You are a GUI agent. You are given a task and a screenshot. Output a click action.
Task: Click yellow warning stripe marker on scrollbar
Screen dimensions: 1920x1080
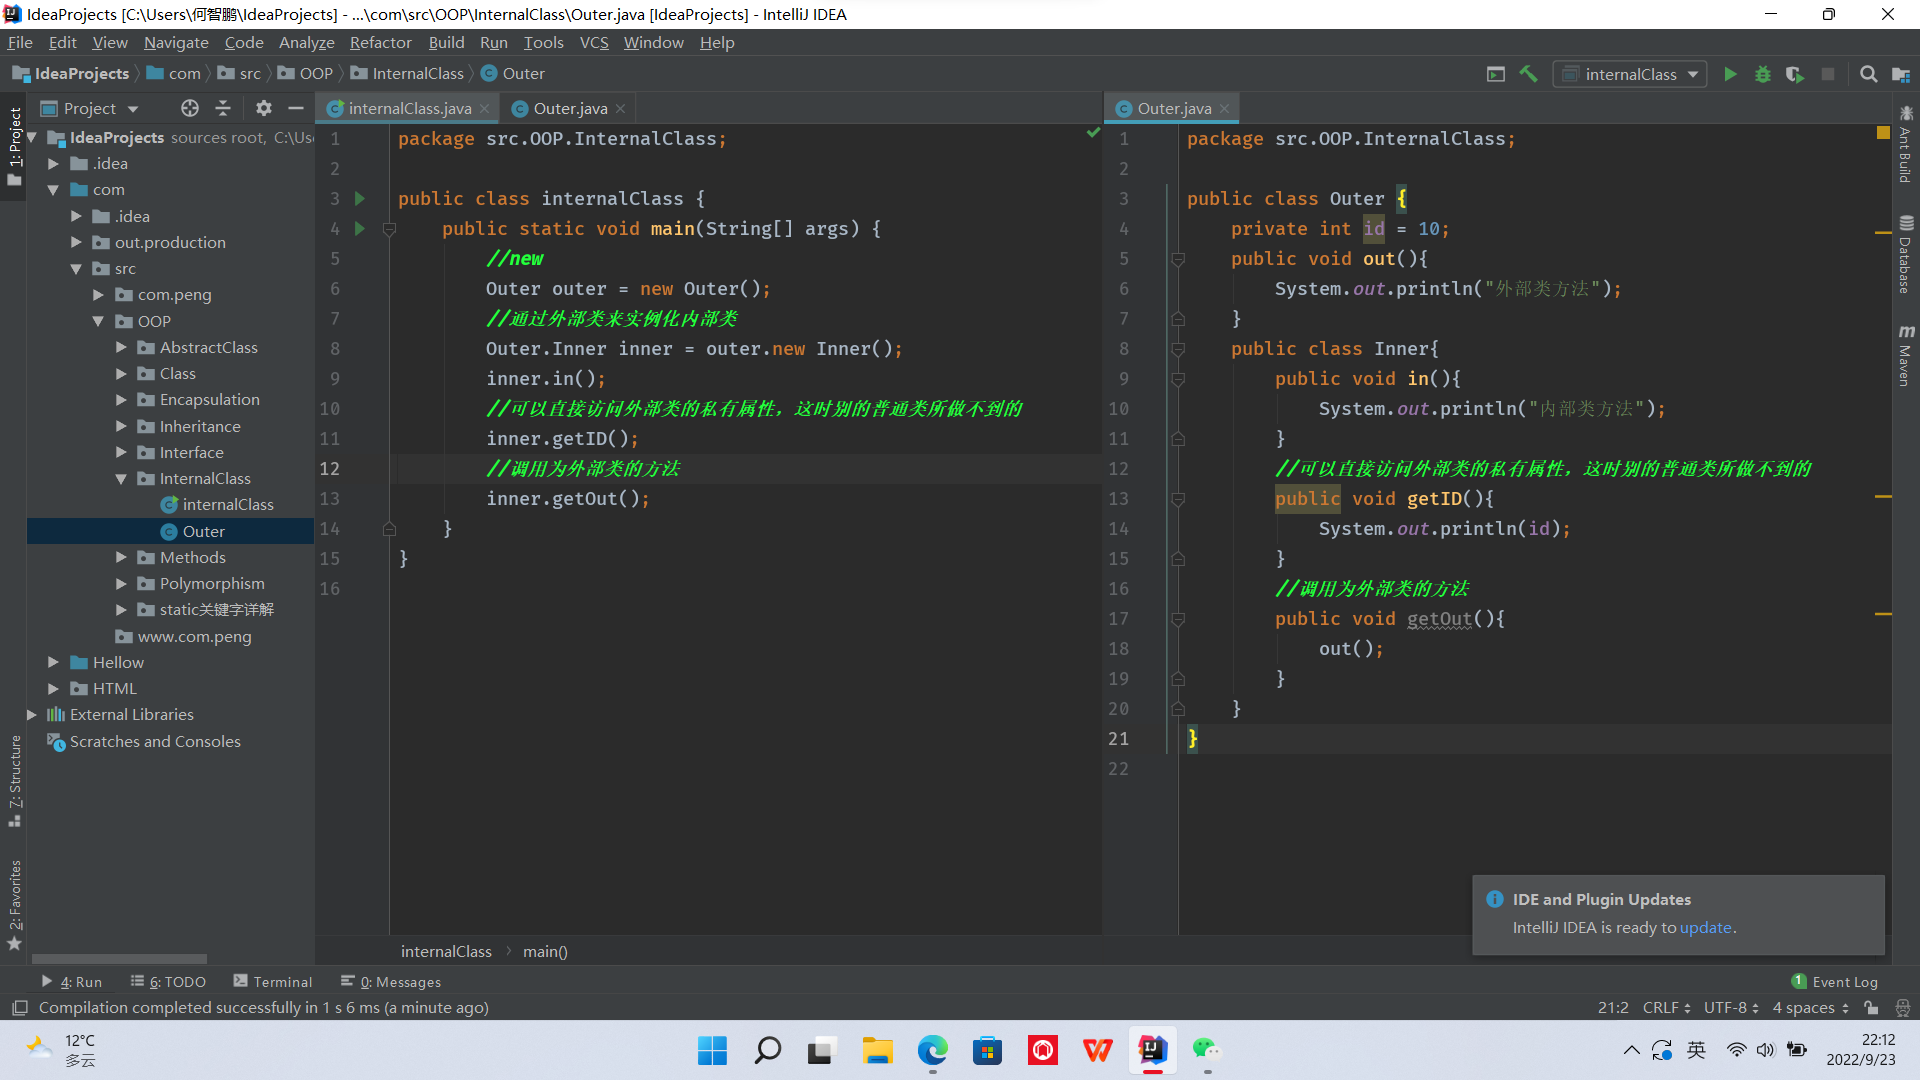coord(1883,232)
